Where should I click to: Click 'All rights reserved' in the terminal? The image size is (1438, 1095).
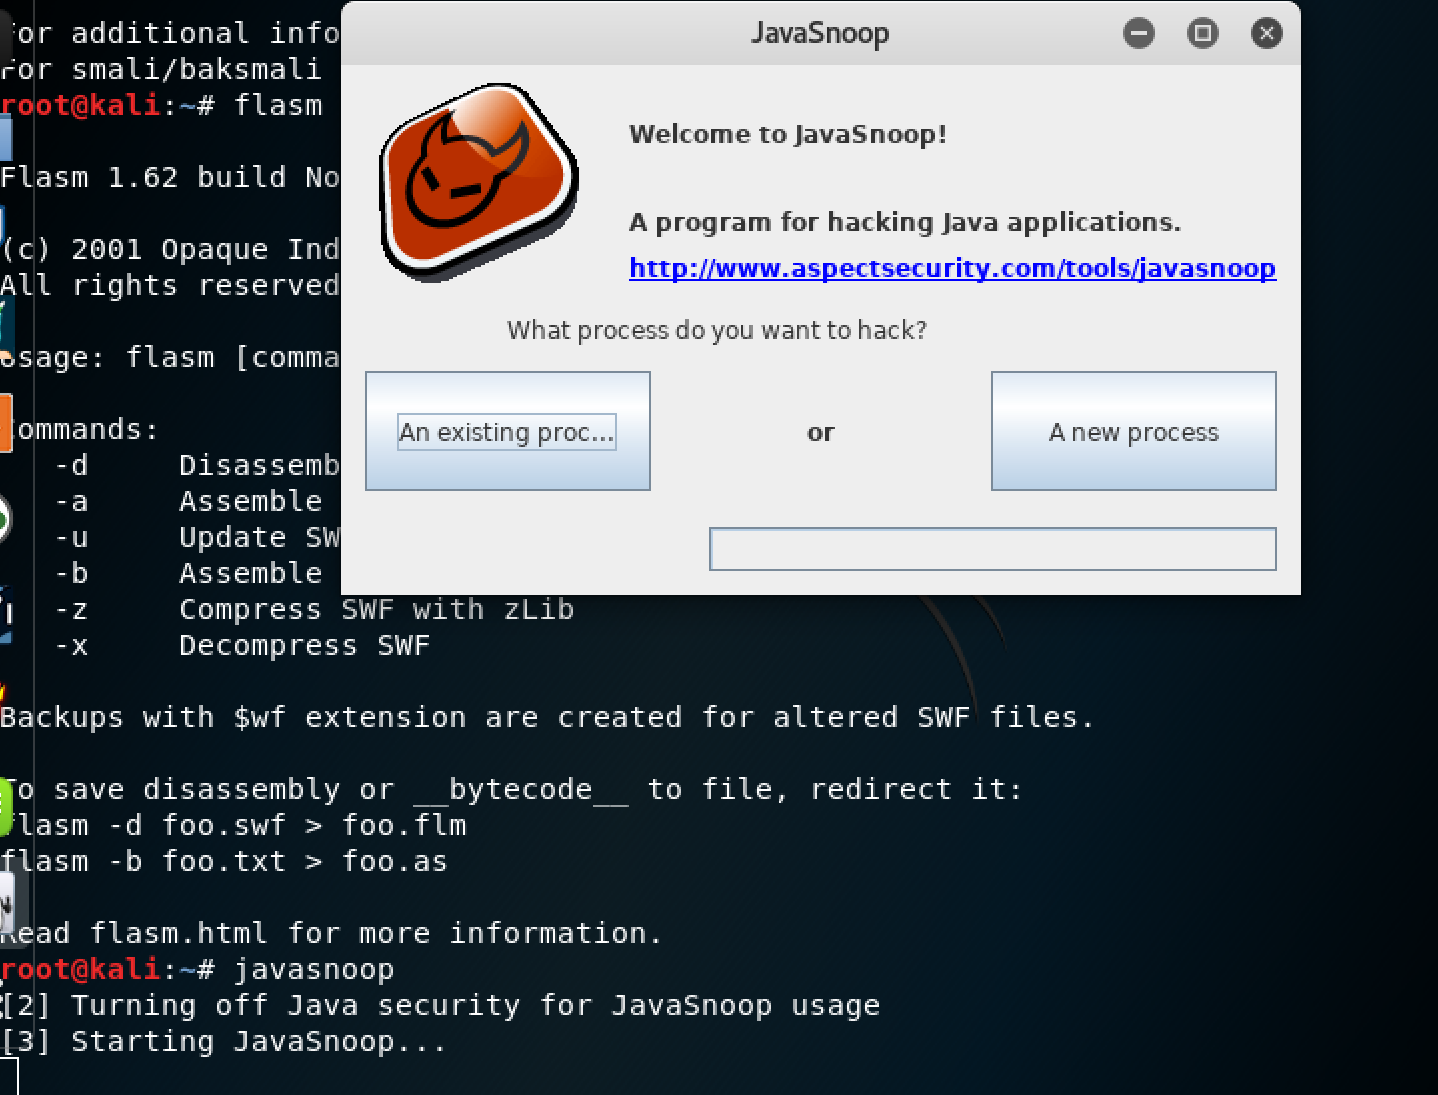tap(170, 285)
